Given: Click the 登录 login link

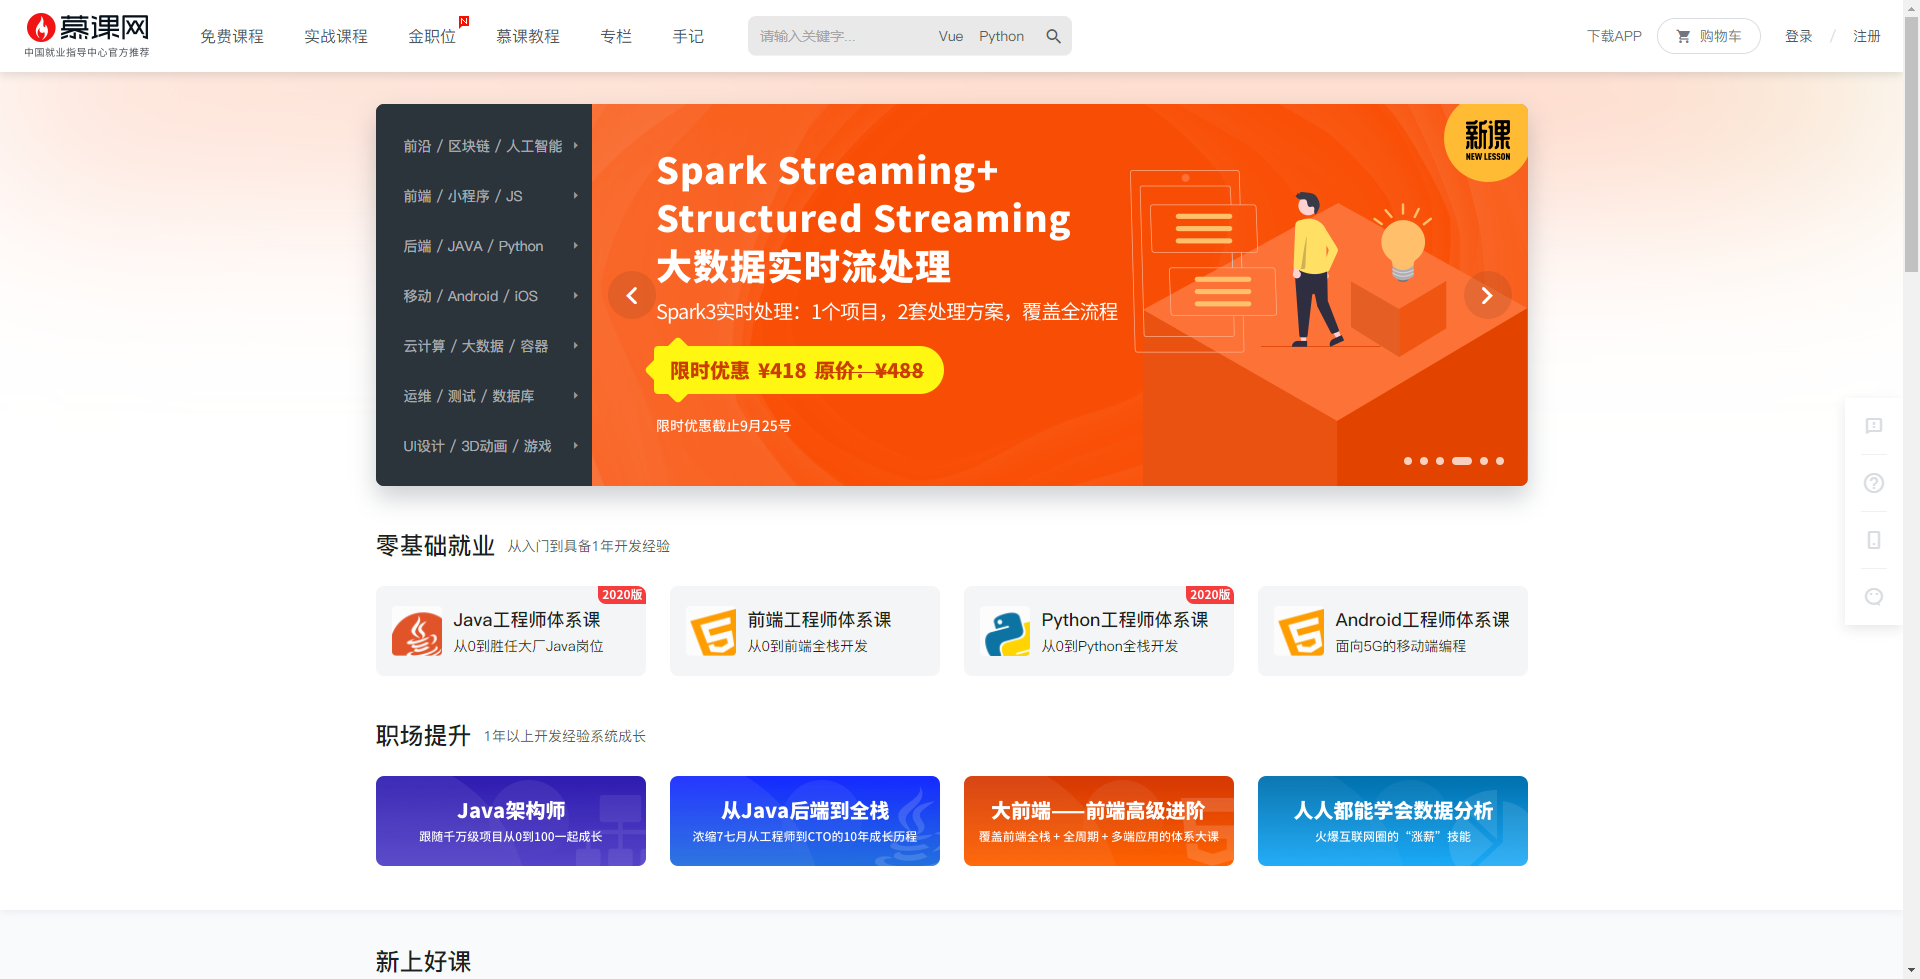Looking at the screenshot, I should (x=1799, y=36).
